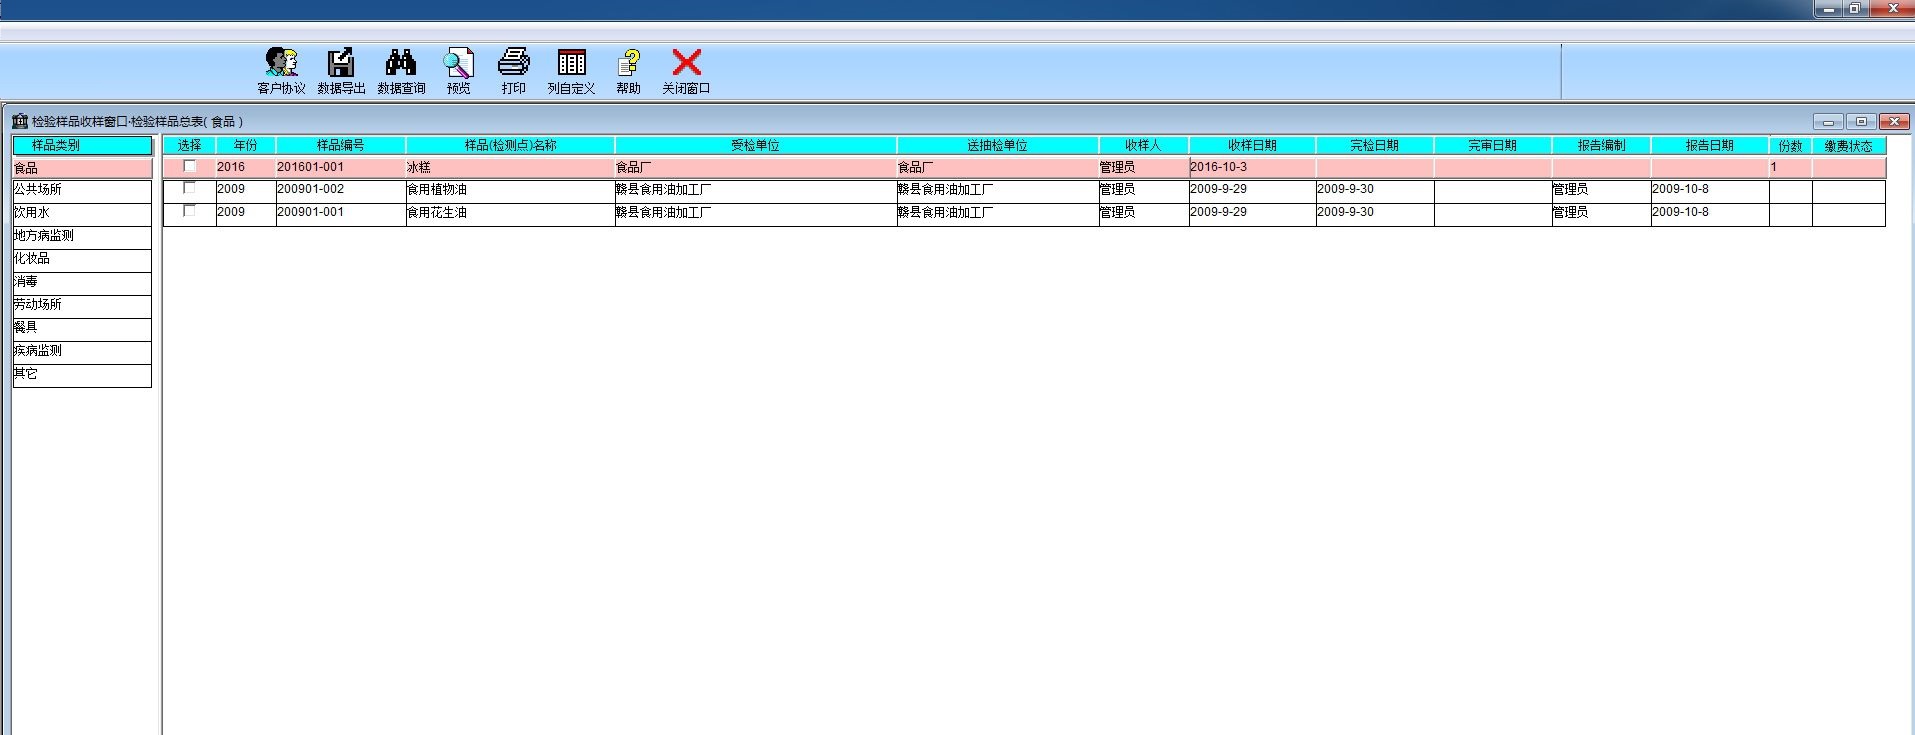Click the 缴费状态 column header
Image resolution: width=1915 pixels, height=735 pixels.
pyautogui.click(x=1848, y=145)
